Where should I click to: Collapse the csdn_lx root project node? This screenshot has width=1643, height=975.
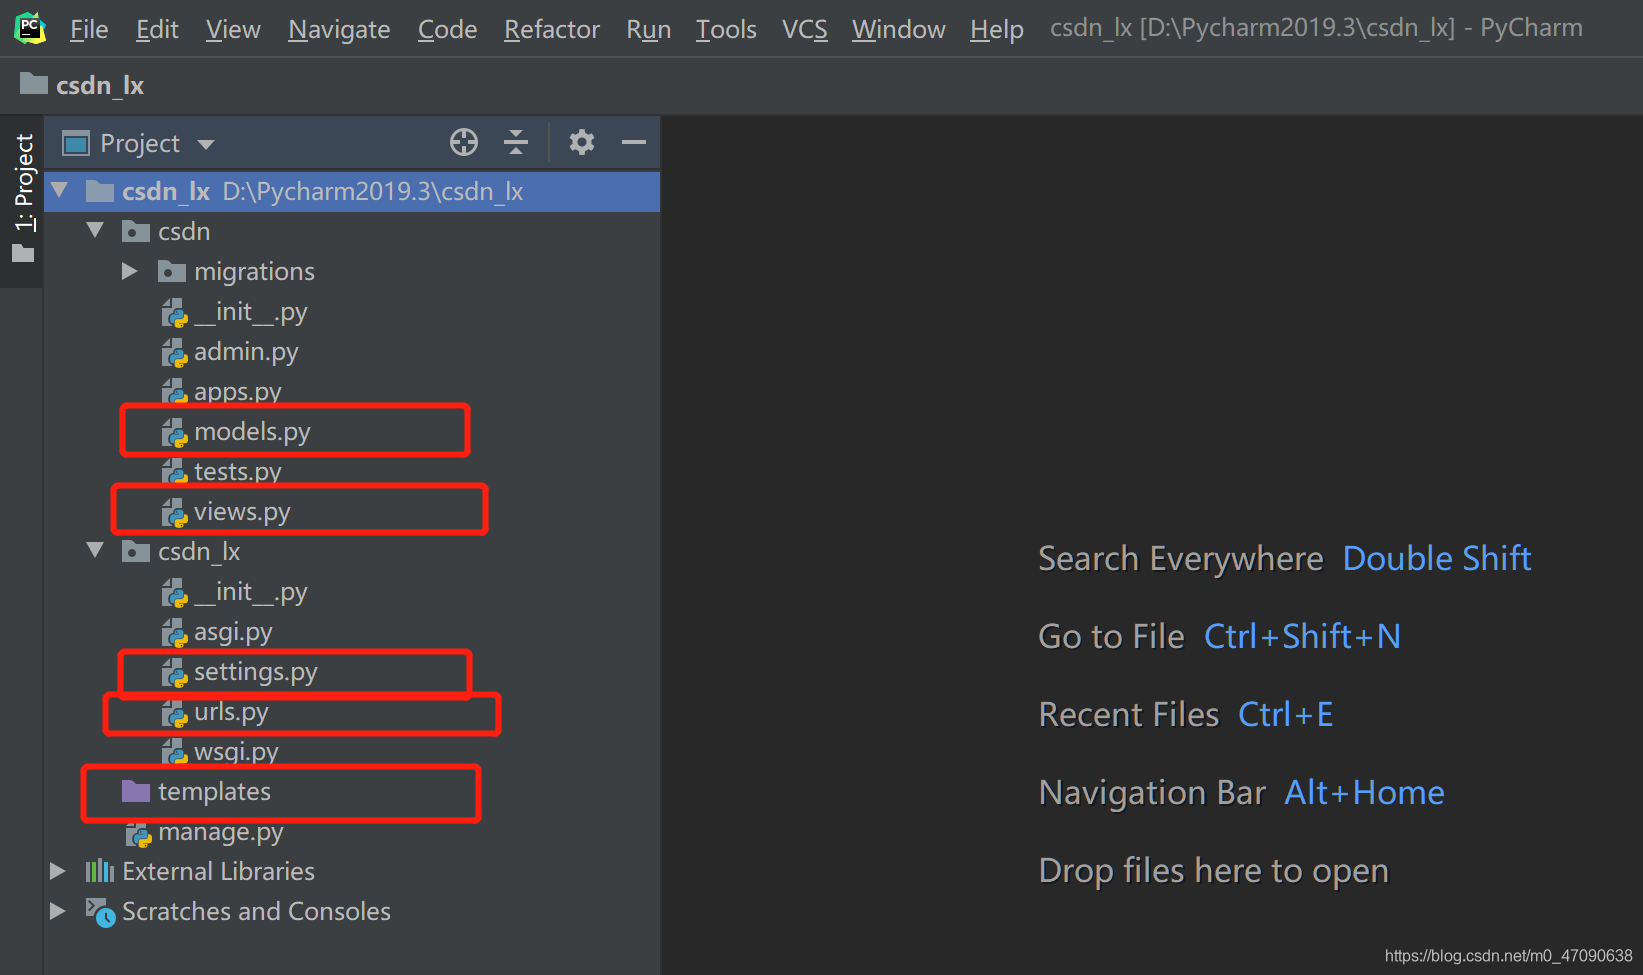[59, 189]
